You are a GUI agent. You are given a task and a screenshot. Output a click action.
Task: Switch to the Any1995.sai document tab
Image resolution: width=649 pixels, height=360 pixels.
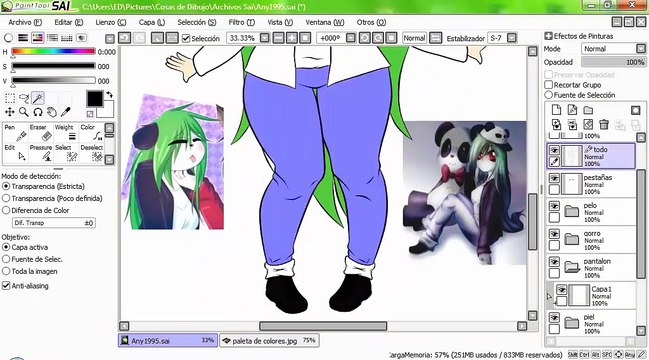(x=168, y=341)
